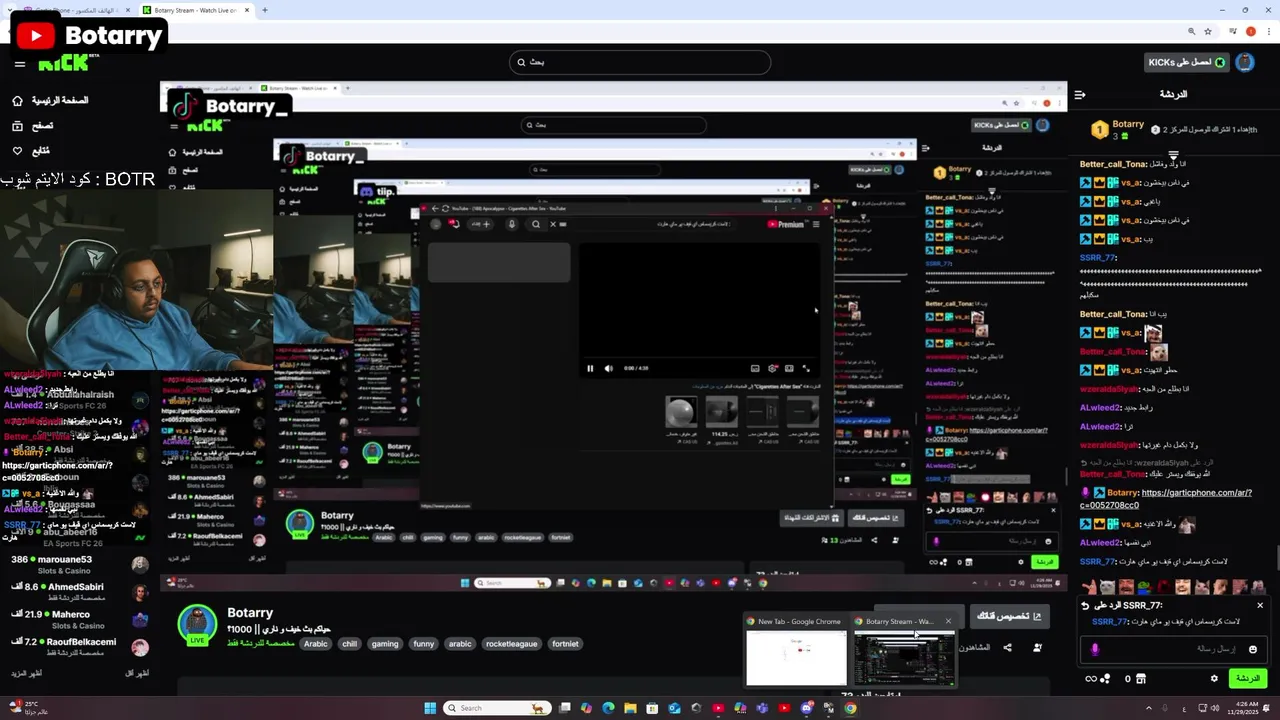This screenshot has width=1280, height=720.
Task: Open the Chrome three-dot menu
Action: pos(1267,31)
